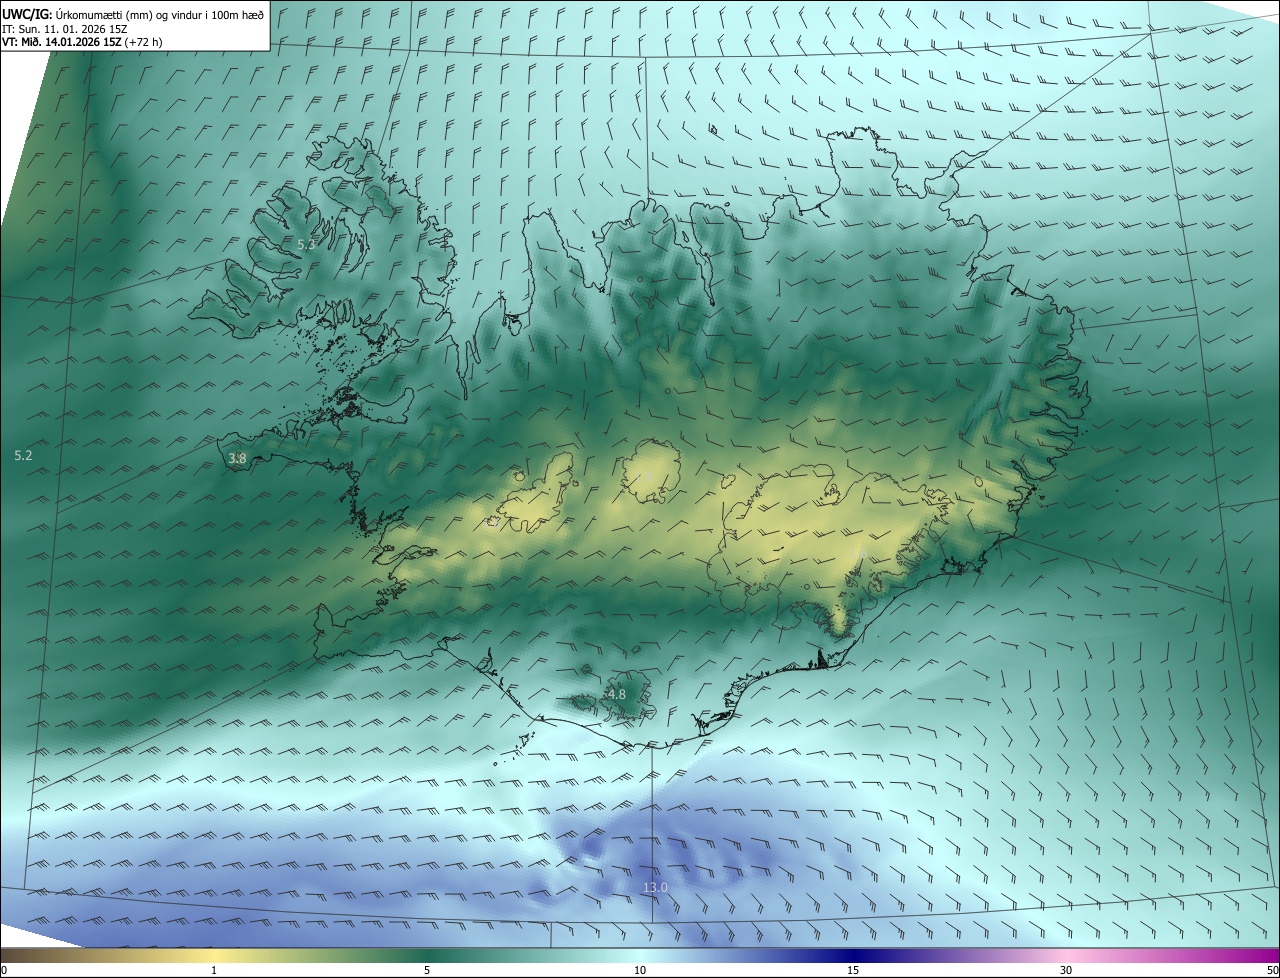Click the colorbar tick label 1
1280x978 pixels.
[x=214, y=970]
